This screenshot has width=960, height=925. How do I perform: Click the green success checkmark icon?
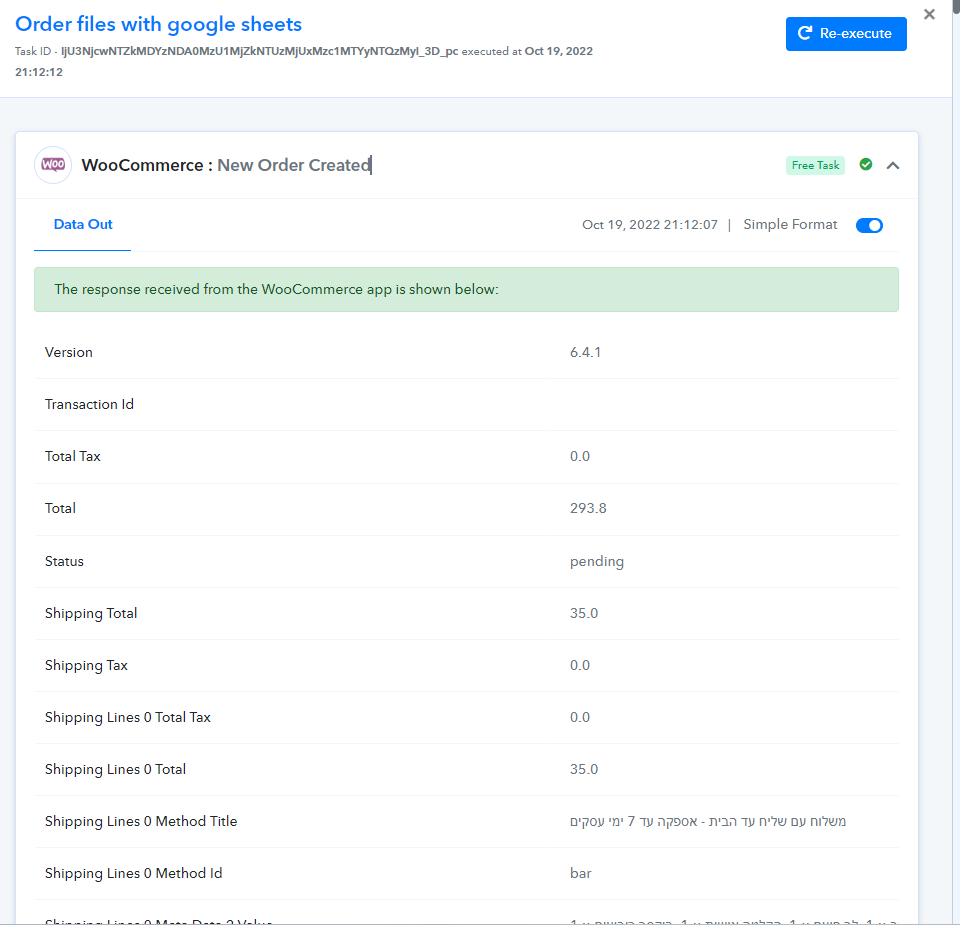coord(866,164)
